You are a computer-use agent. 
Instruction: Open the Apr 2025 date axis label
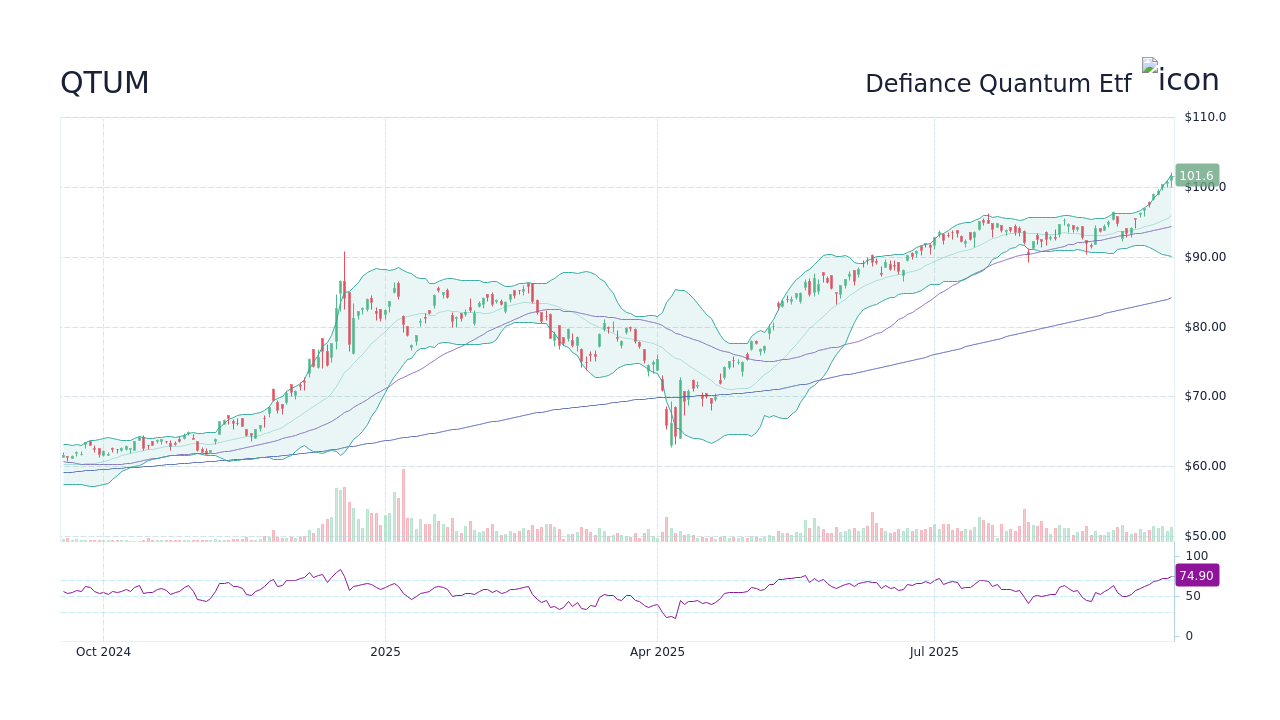click(658, 651)
